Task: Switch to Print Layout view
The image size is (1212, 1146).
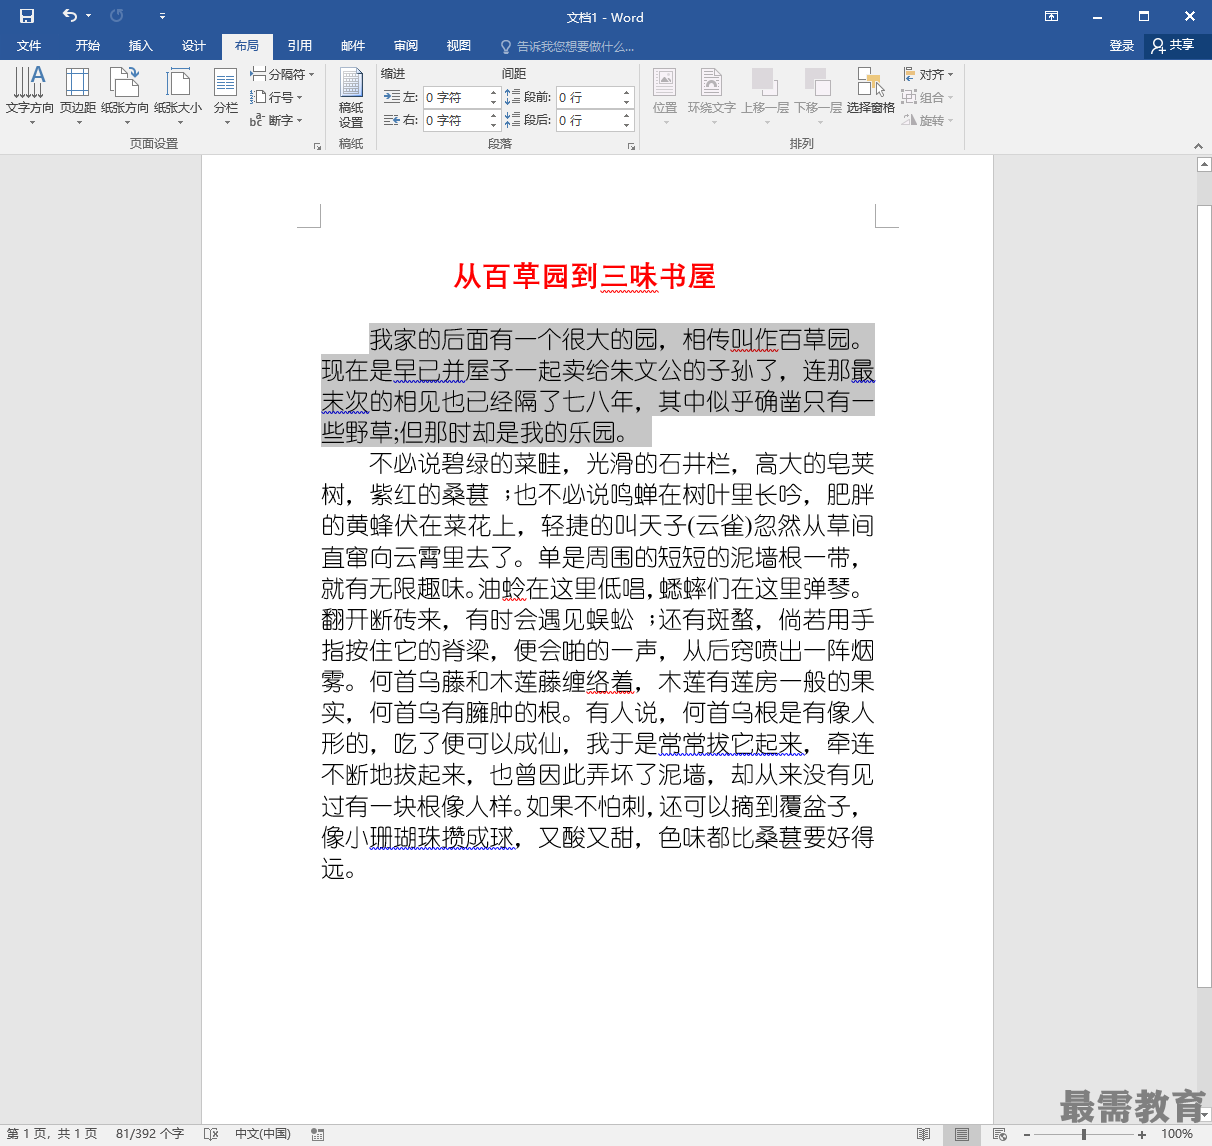Action: coord(961,1134)
